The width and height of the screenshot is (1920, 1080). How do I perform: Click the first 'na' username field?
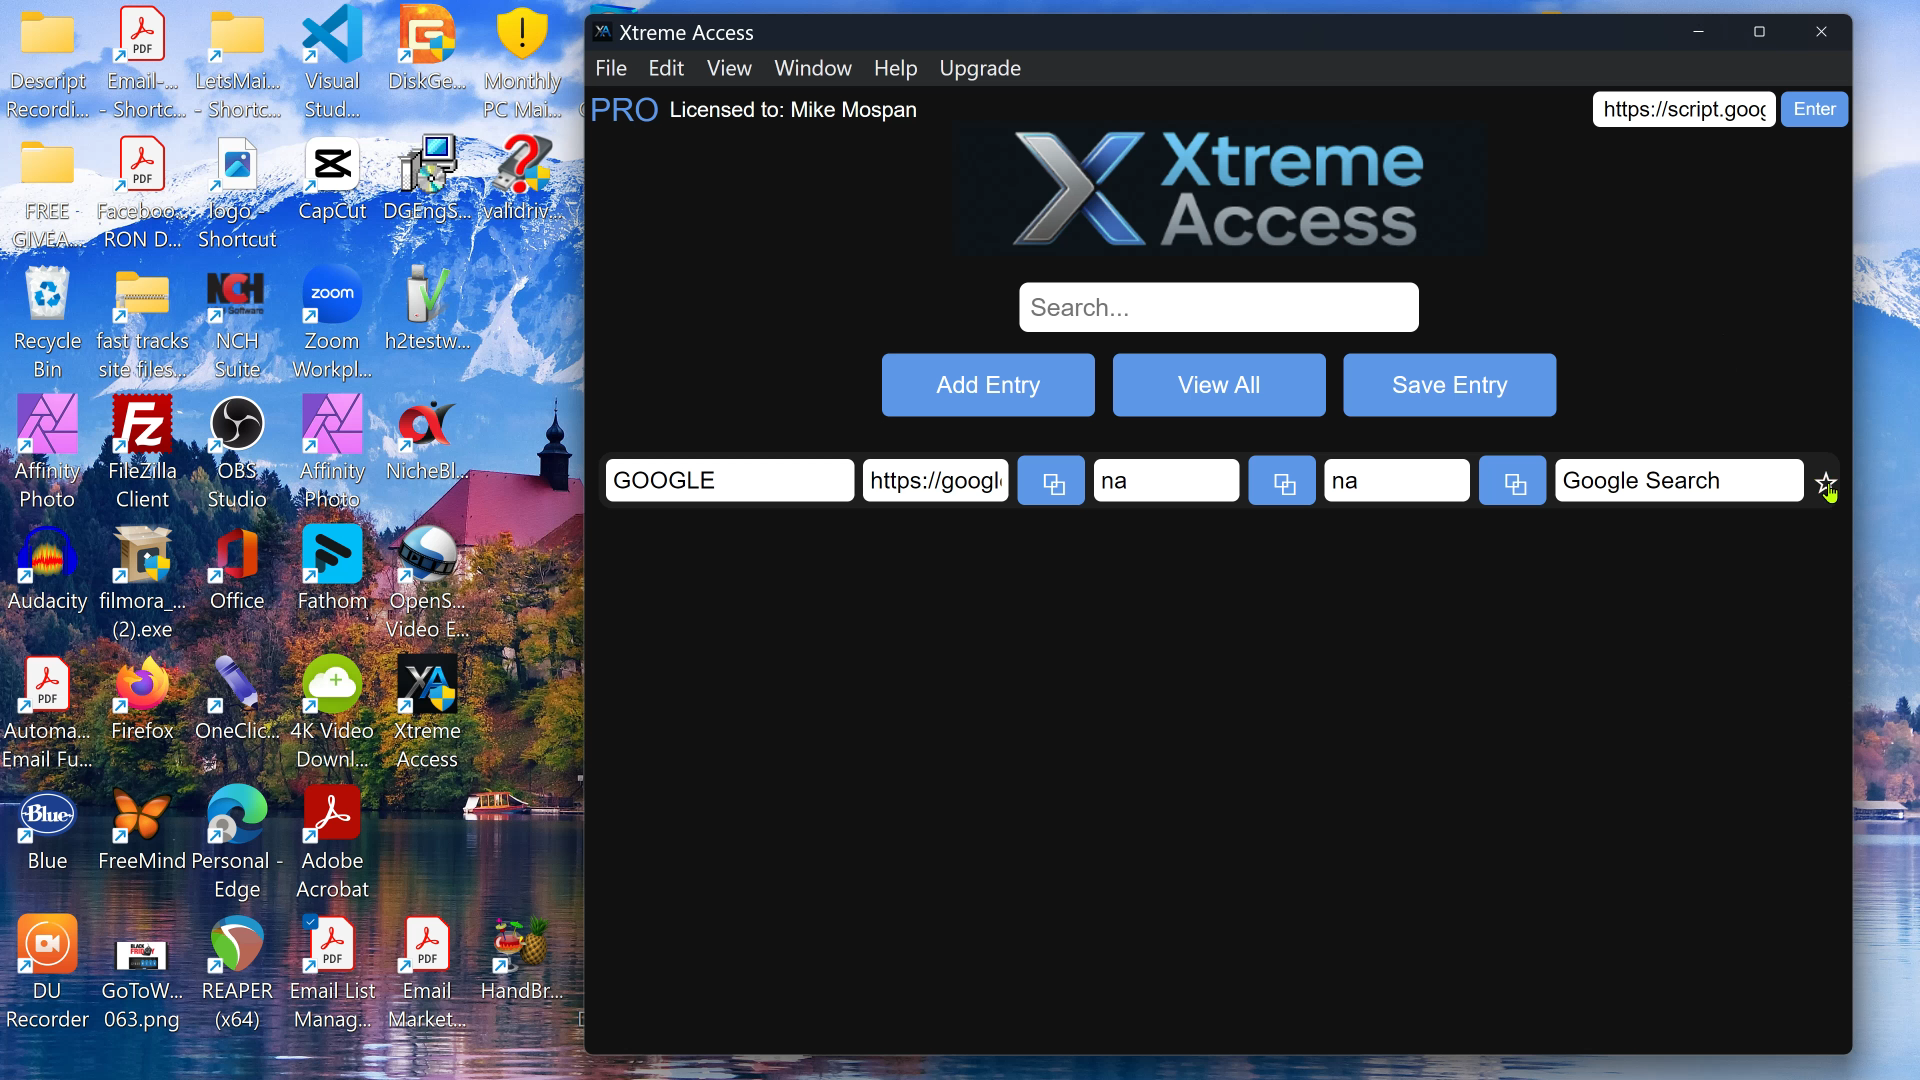click(1167, 481)
